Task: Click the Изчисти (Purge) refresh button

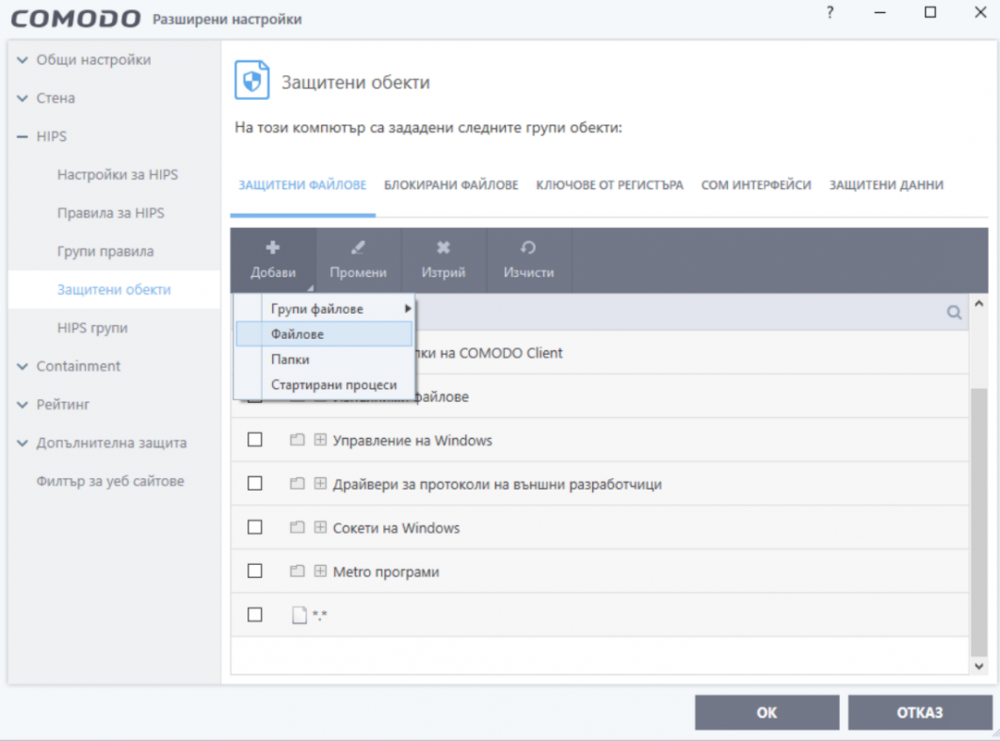Action: click(528, 260)
